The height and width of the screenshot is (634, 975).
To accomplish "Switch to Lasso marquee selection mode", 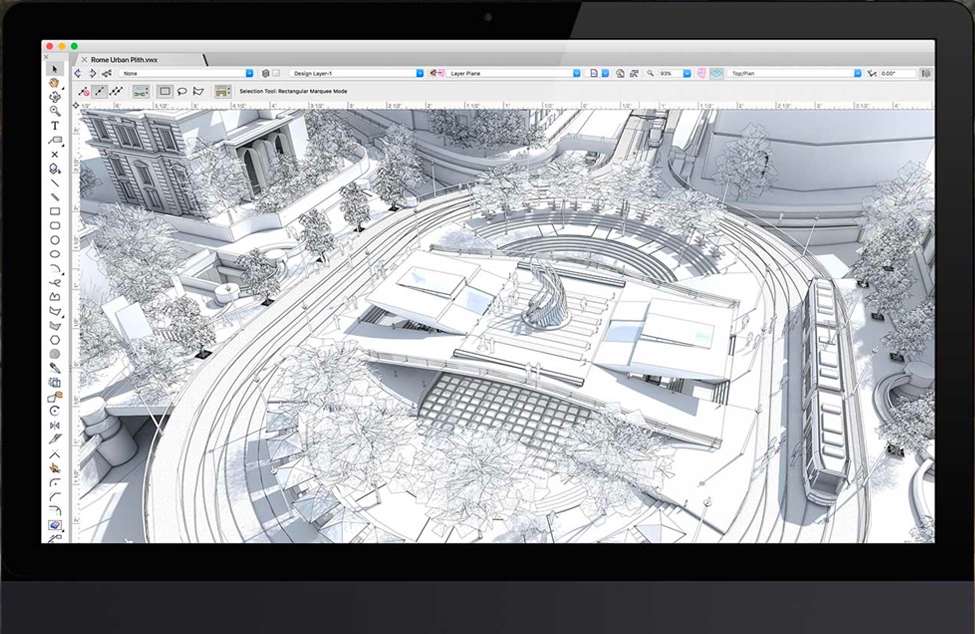I will [x=182, y=91].
